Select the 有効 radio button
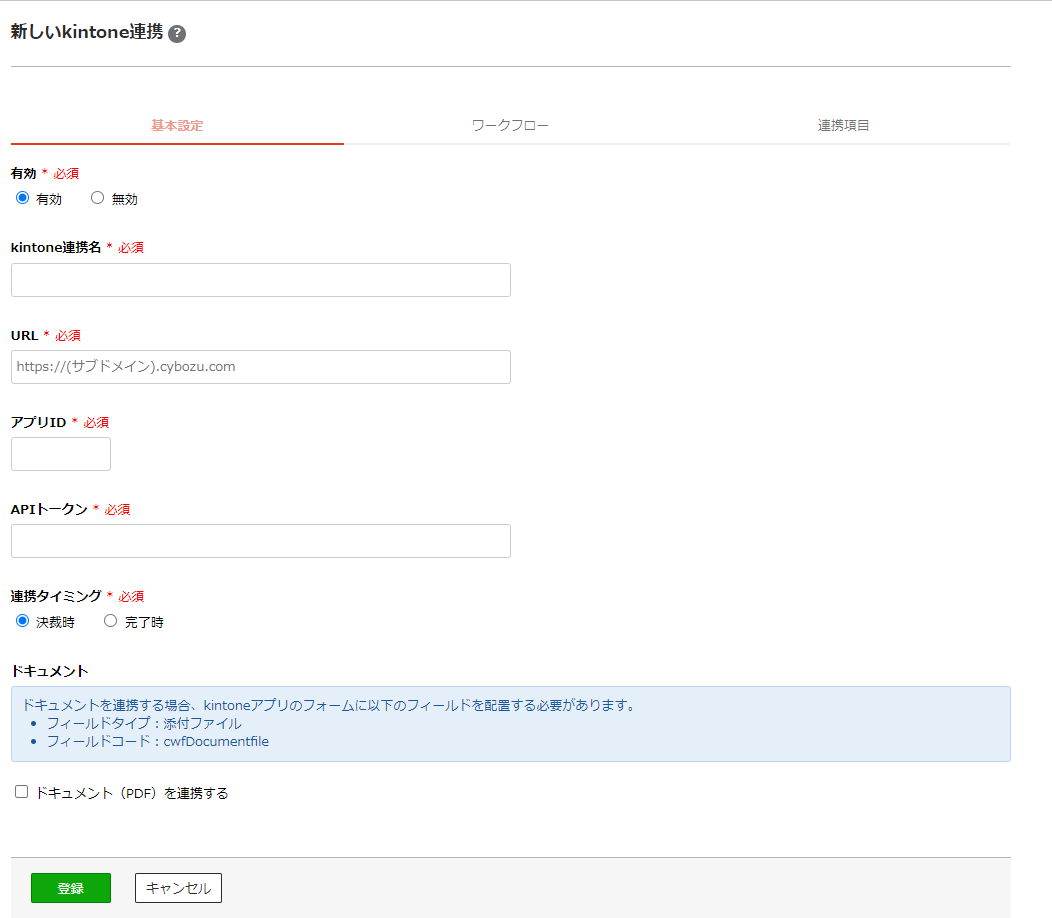The width and height of the screenshot is (1052, 918). point(23,198)
